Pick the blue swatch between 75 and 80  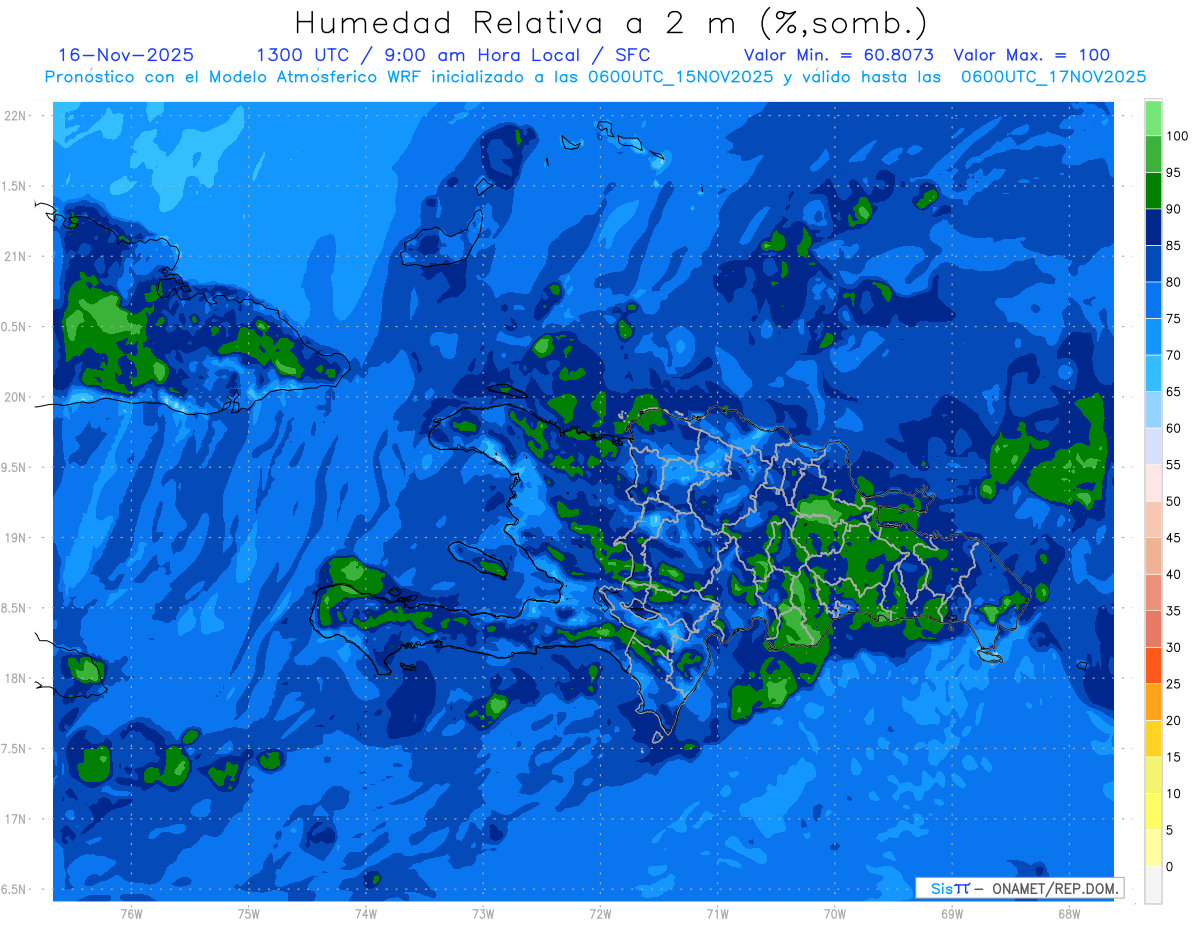tap(1153, 300)
